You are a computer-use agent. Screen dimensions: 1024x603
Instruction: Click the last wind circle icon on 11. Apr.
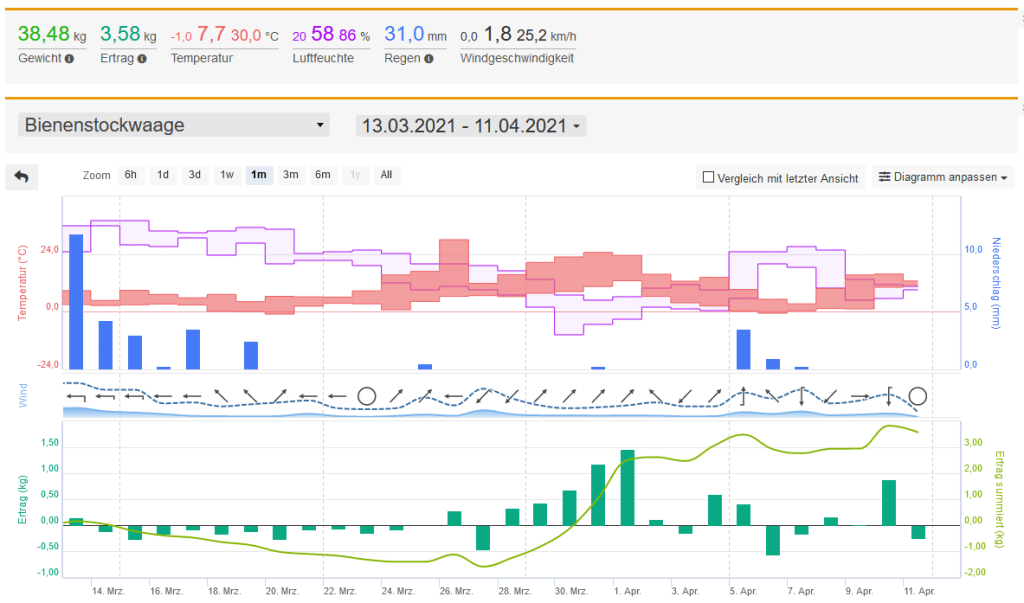[x=917, y=396]
